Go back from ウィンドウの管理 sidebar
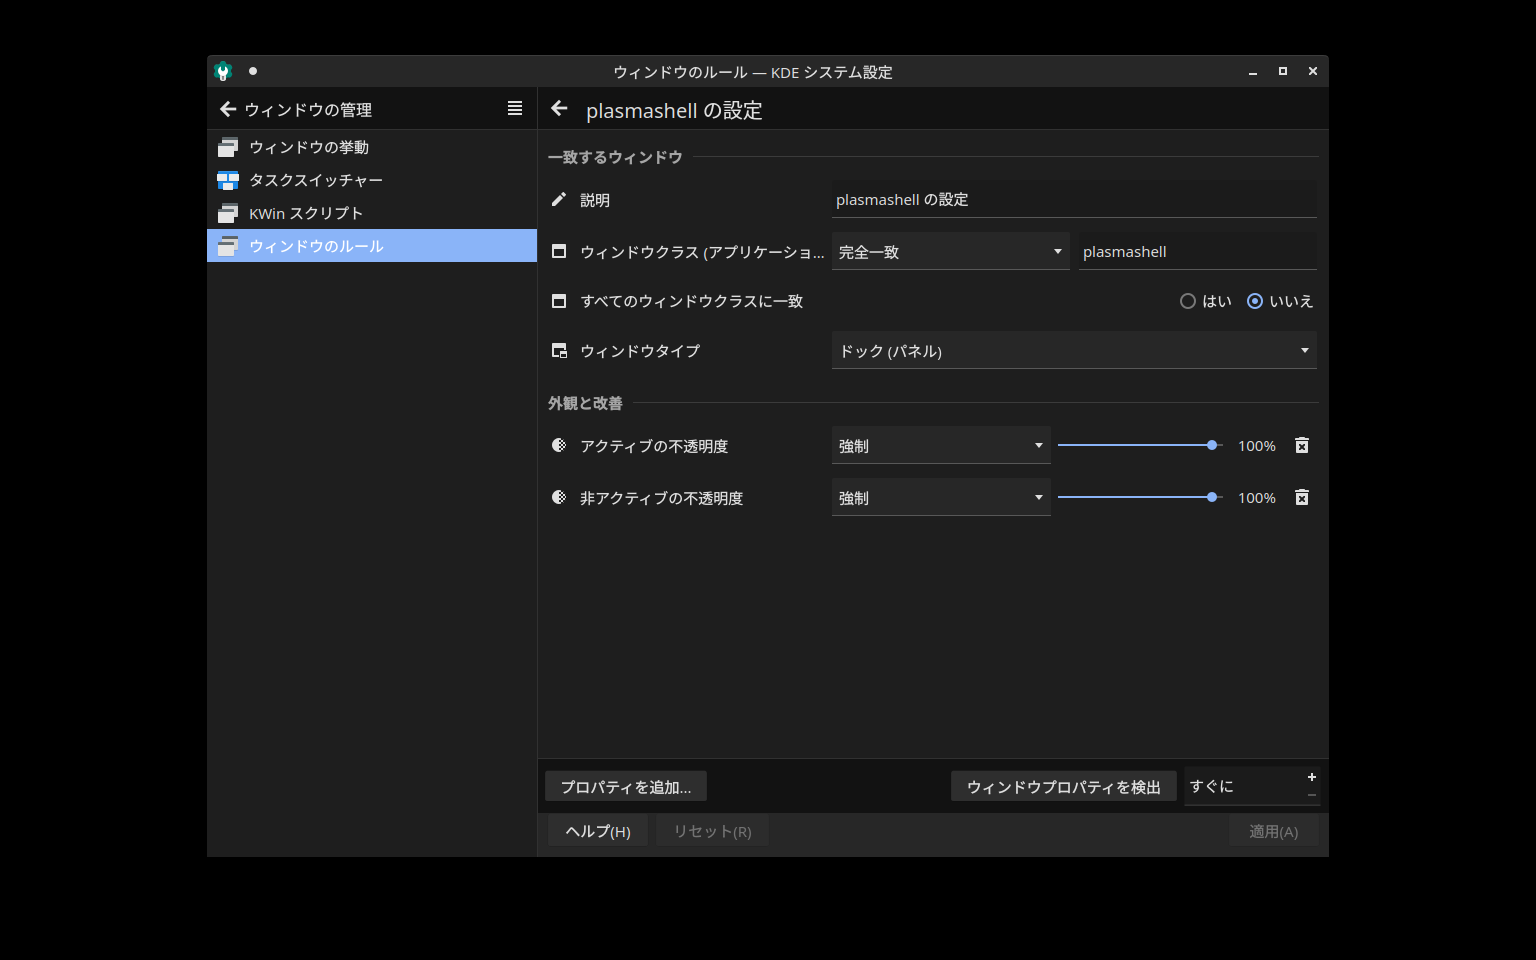Viewport: 1536px width, 960px height. point(227,109)
